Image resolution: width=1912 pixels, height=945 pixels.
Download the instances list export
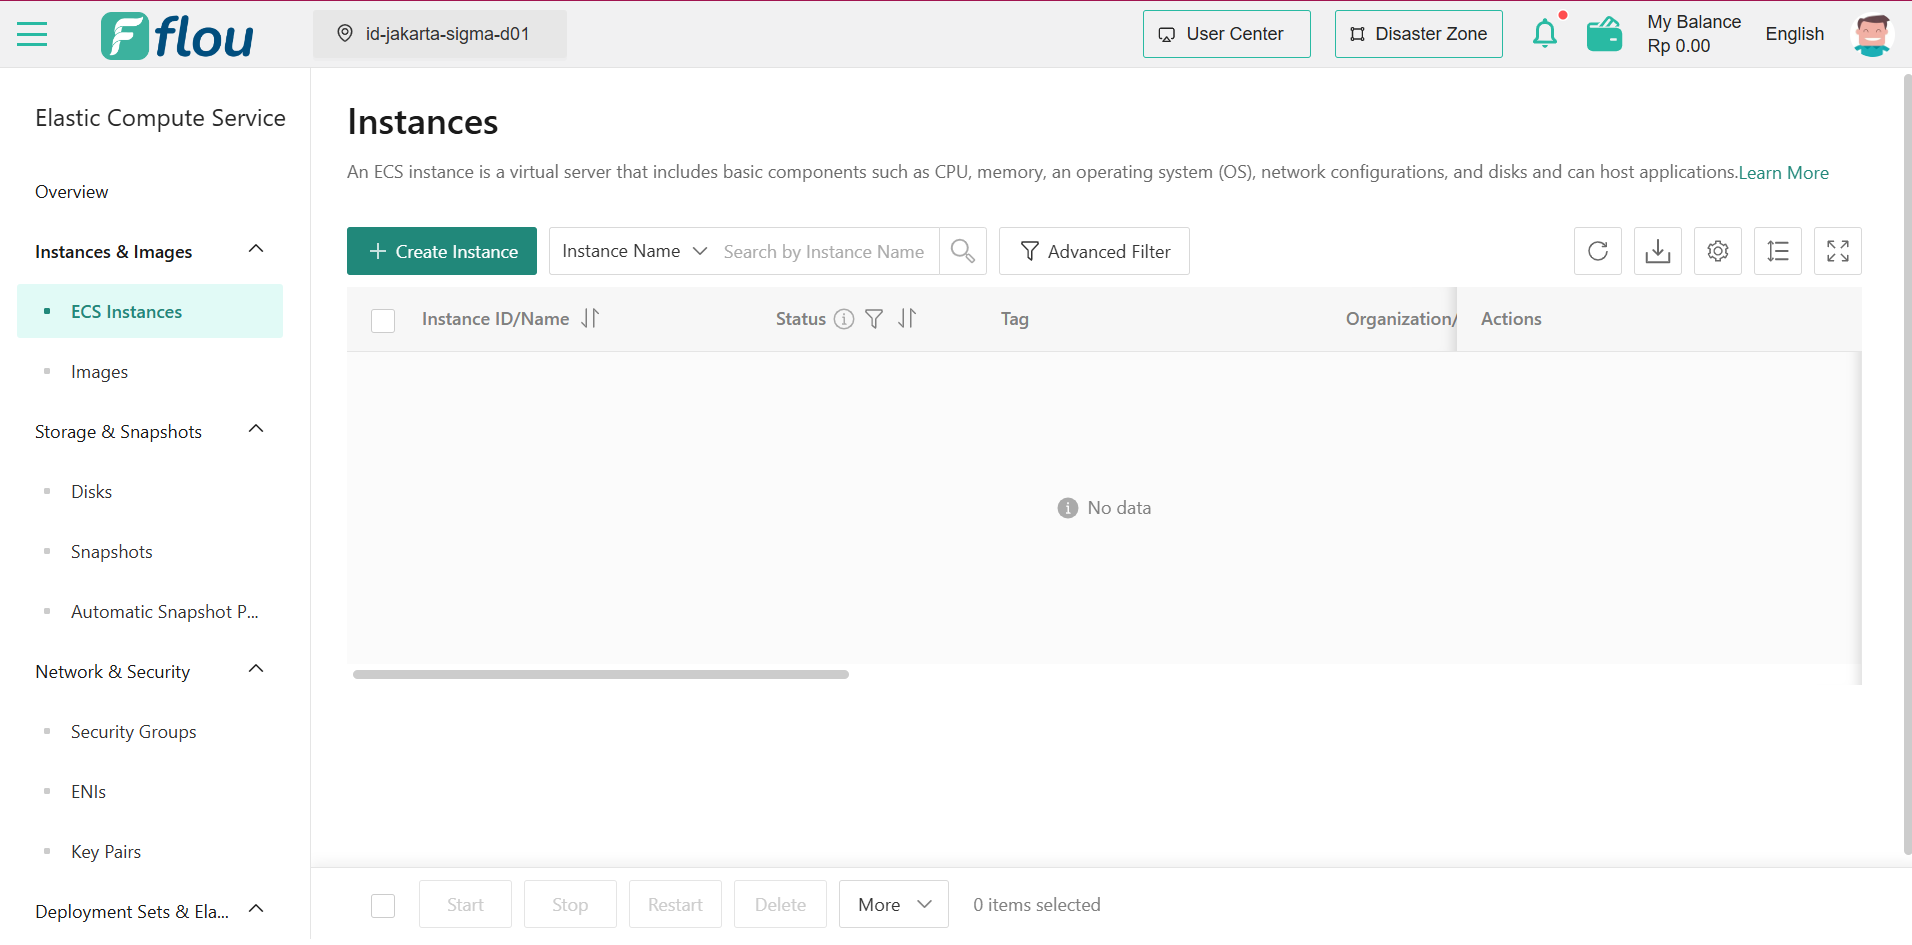tap(1658, 251)
